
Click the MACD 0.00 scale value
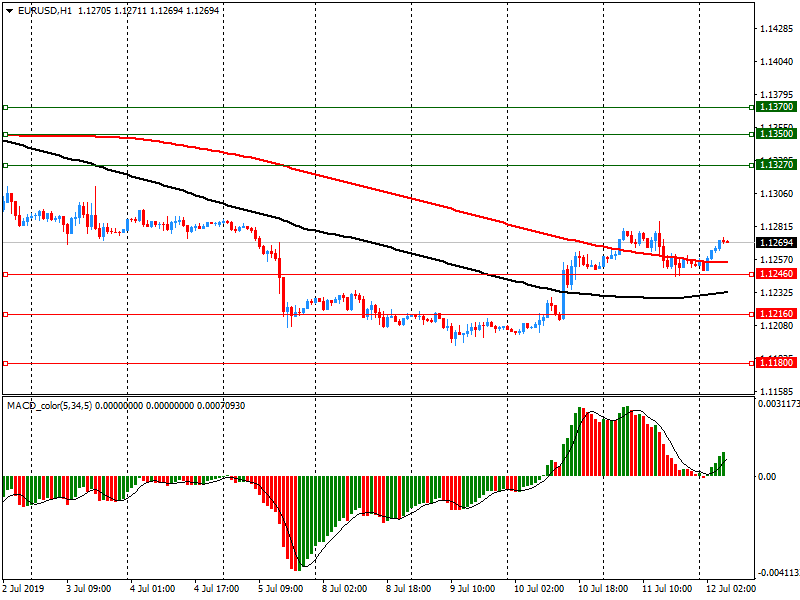[767, 477]
